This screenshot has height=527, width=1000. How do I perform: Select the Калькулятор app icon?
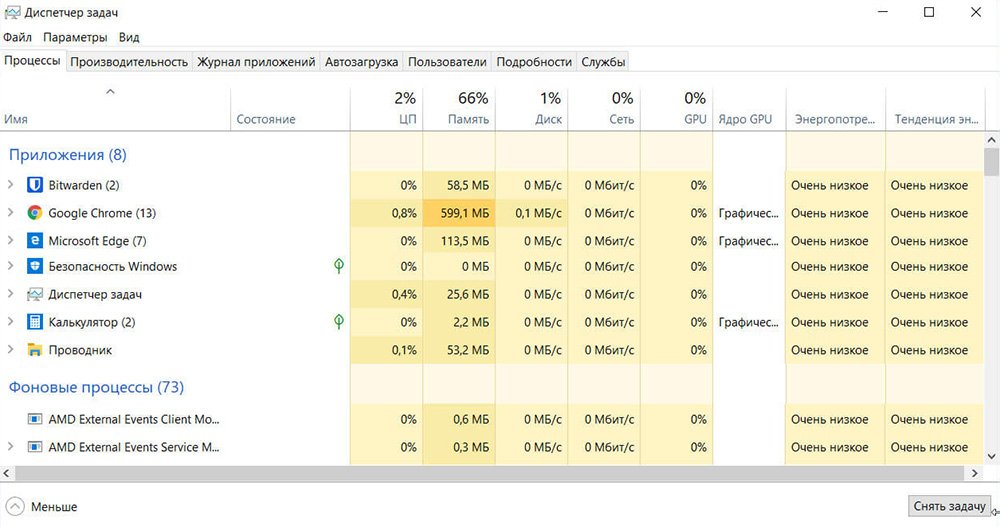34,322
